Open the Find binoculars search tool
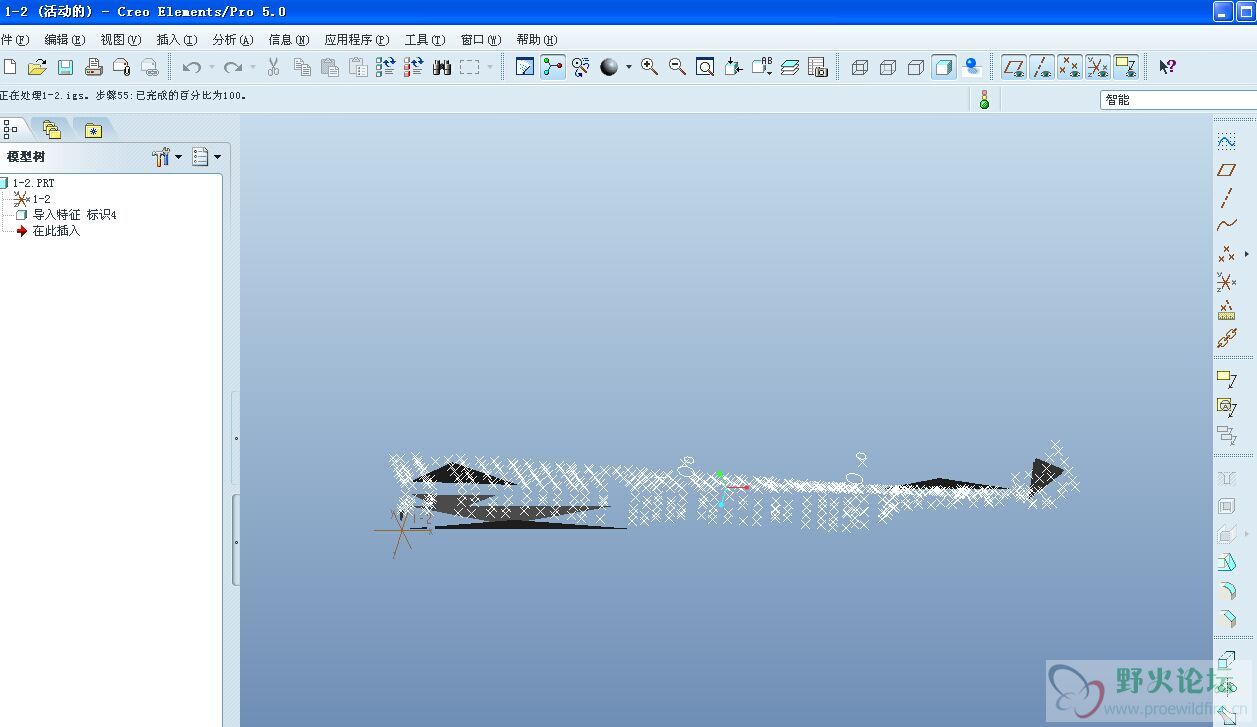Viewport: 1257px width, 727px height. tap(442, 67)
